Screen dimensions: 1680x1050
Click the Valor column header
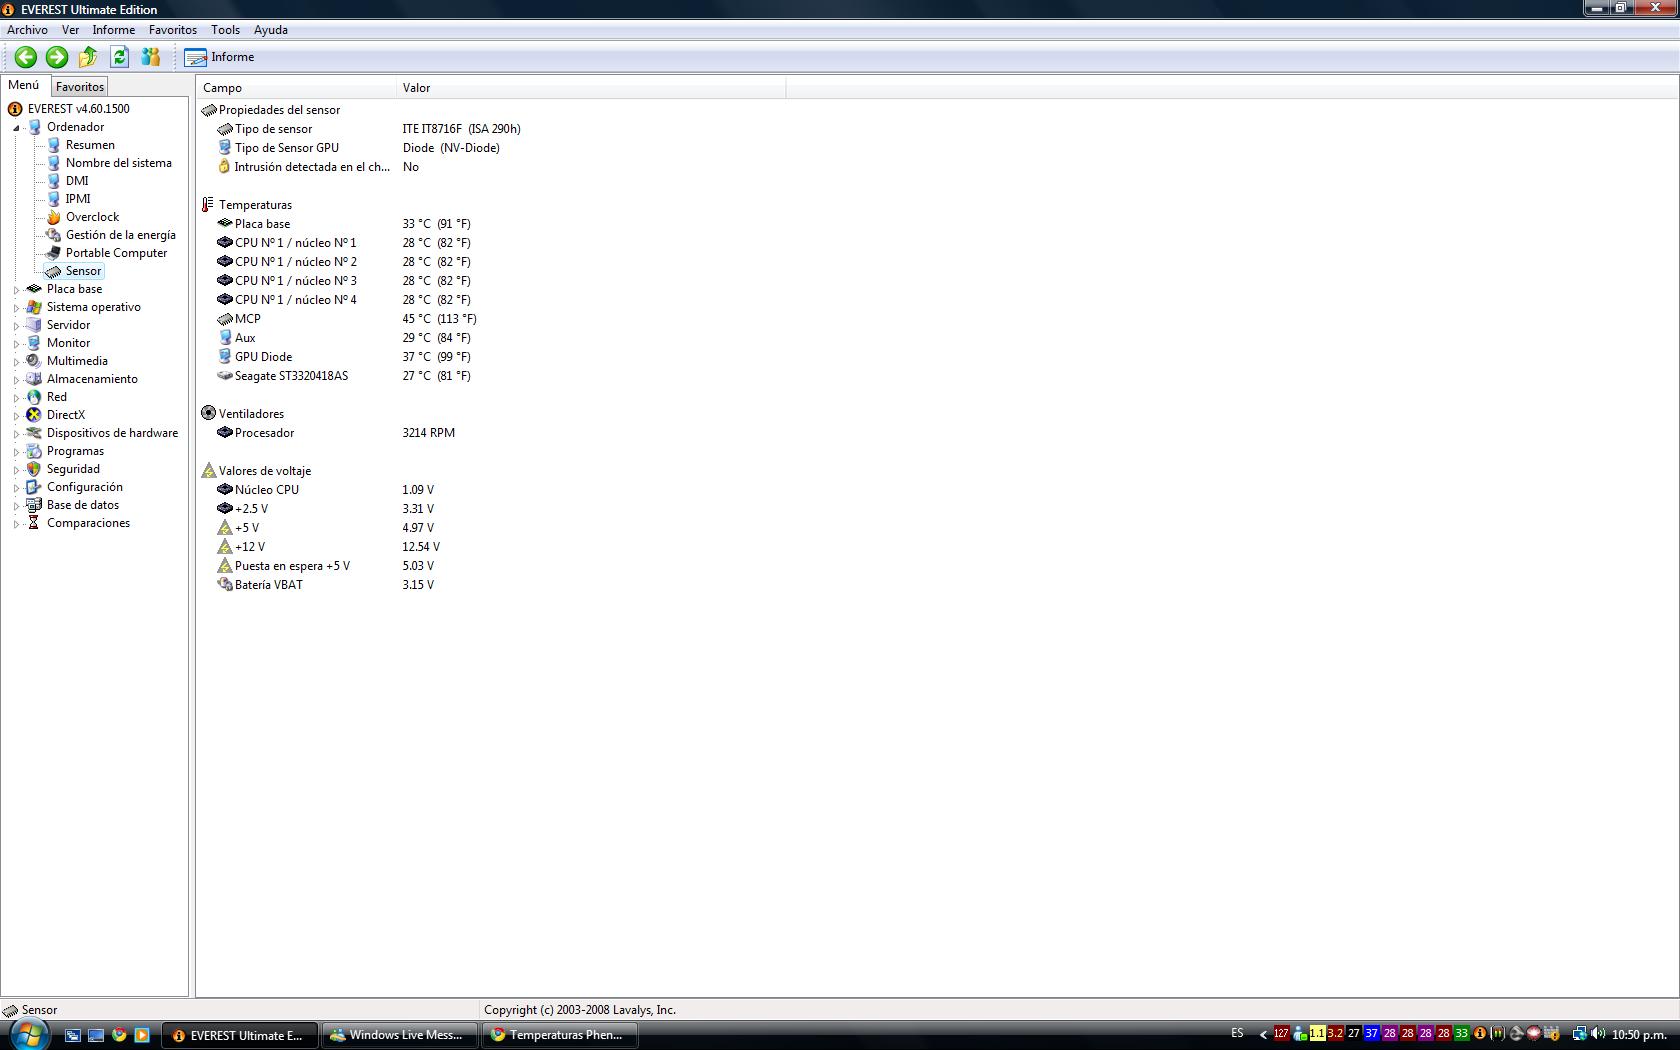pos(417,88)
